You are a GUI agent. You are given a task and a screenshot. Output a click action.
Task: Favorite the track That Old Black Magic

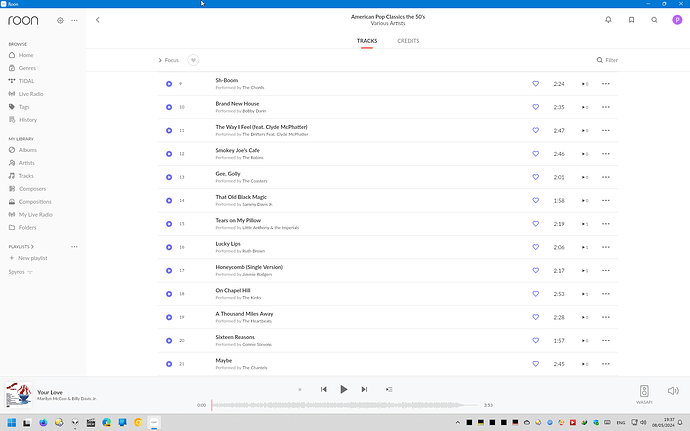tap(536, 200)
